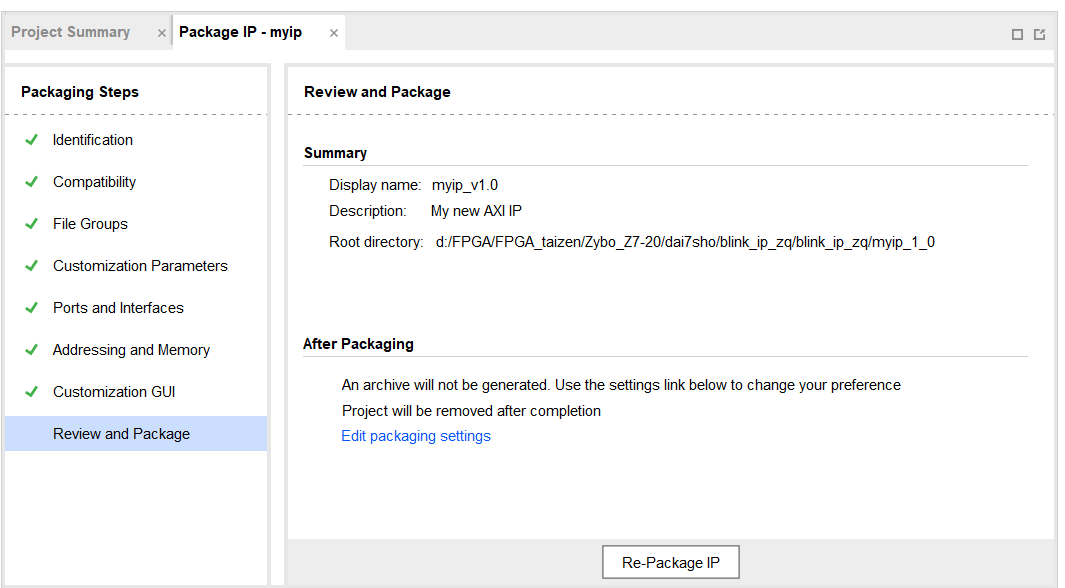Click the green checkmark beside File Groups

pyautogui.click(x=31, y=224)
